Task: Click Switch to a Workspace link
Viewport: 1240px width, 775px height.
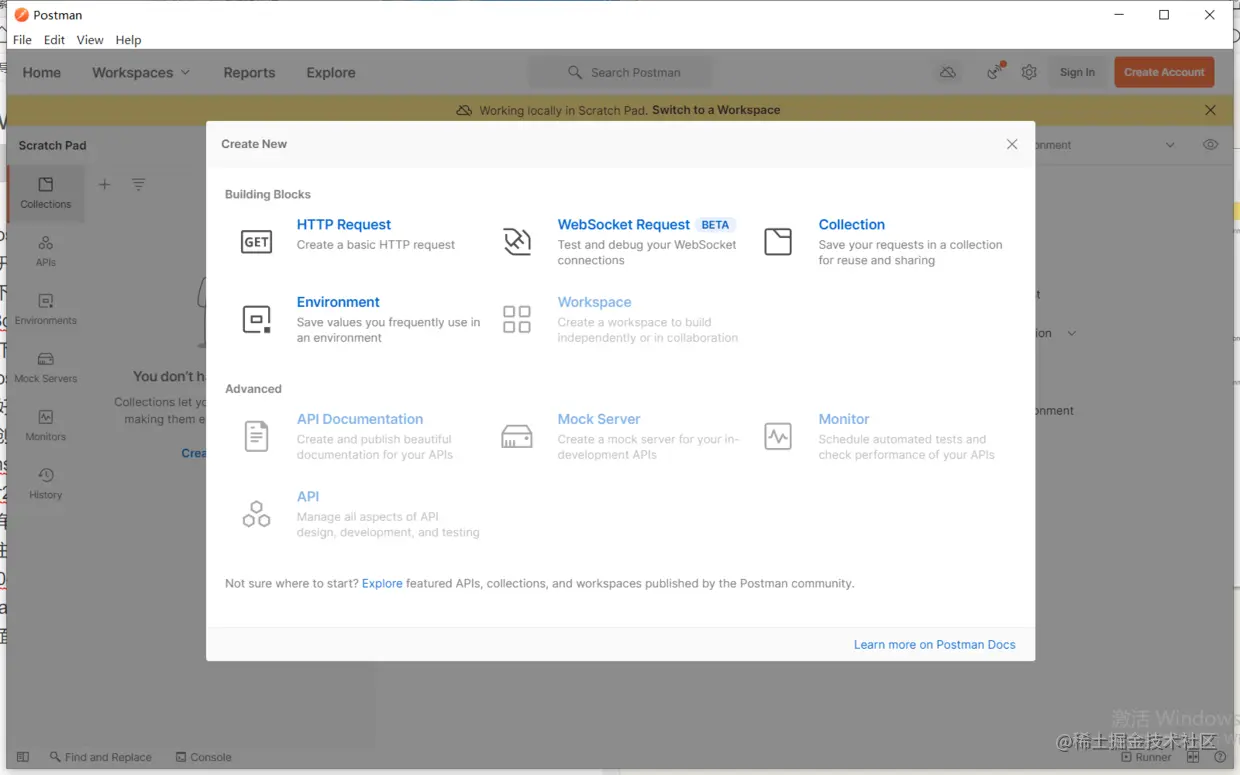Action: [x=716, y=110]
